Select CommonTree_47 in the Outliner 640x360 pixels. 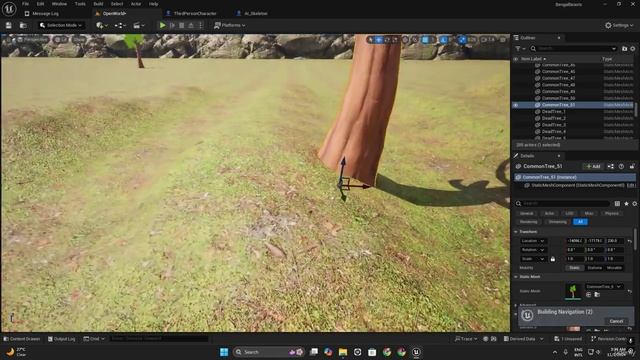coord(558,78)
